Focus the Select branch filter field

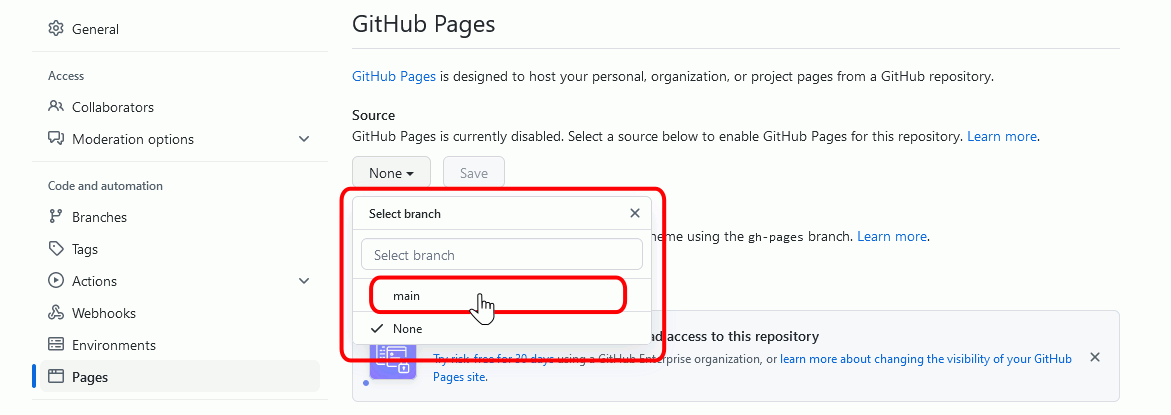(x=502, y=255)
